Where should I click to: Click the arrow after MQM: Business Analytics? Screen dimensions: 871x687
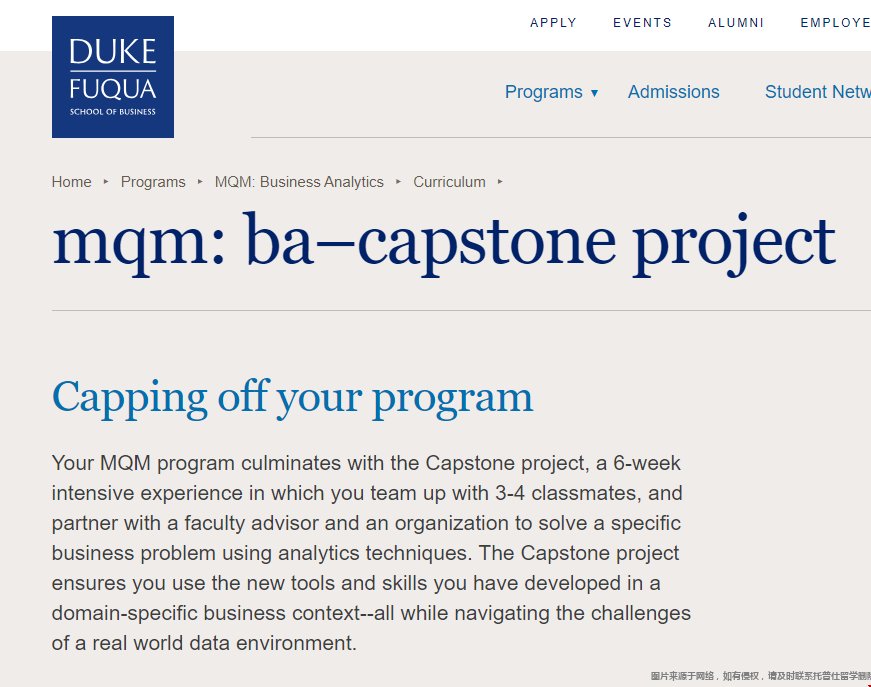click(x=398, y=182)
